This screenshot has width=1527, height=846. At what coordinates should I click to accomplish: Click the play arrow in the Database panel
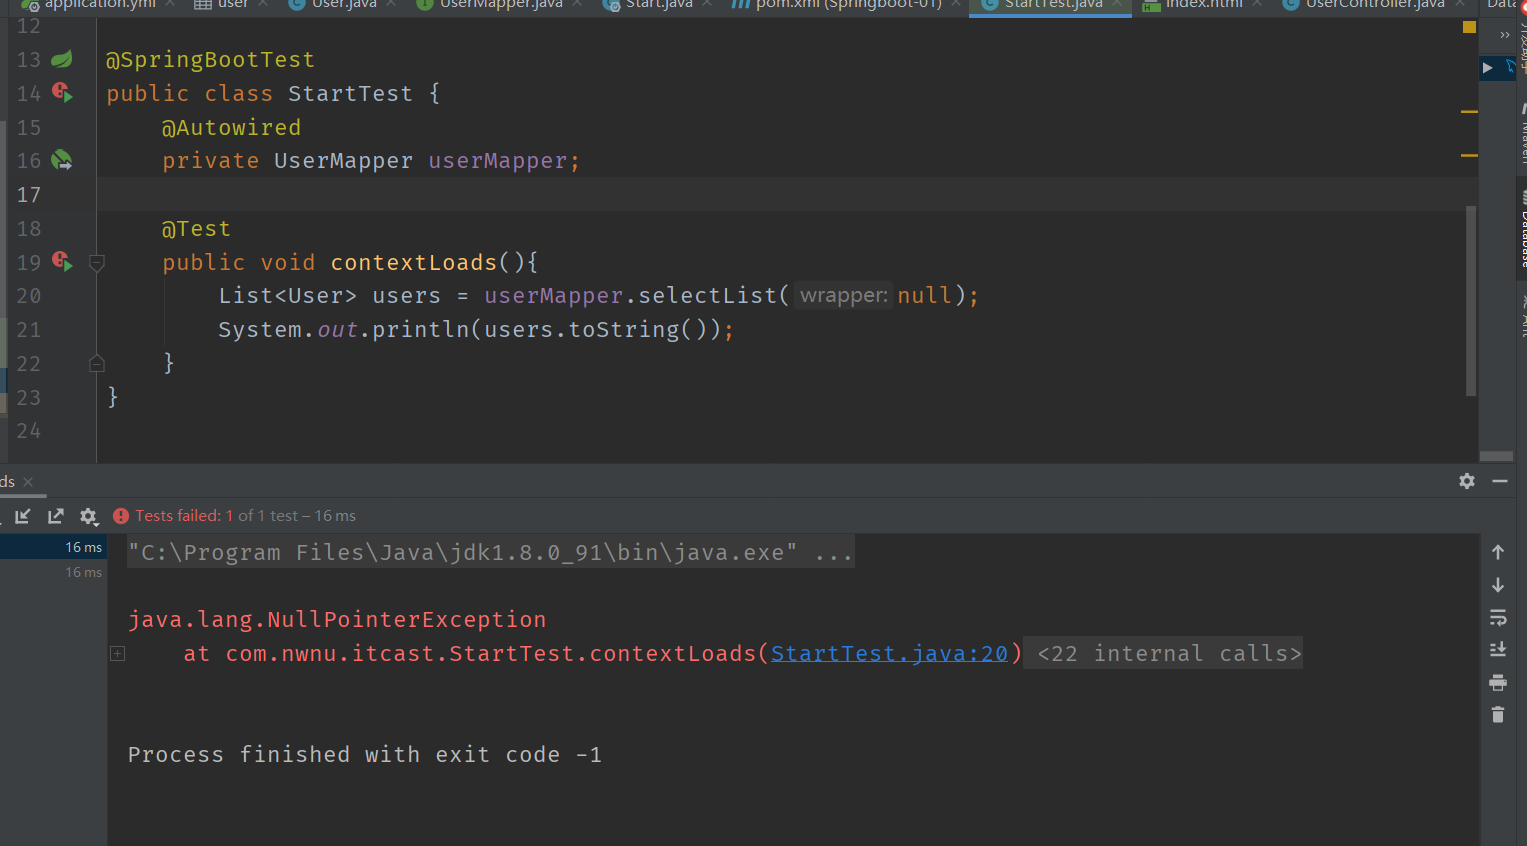[x=1488, y=67]
